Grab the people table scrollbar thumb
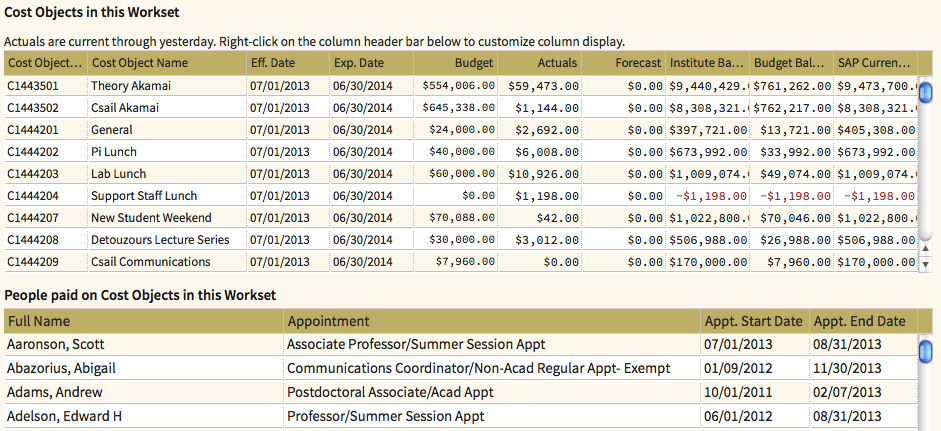 pos(925,351)
